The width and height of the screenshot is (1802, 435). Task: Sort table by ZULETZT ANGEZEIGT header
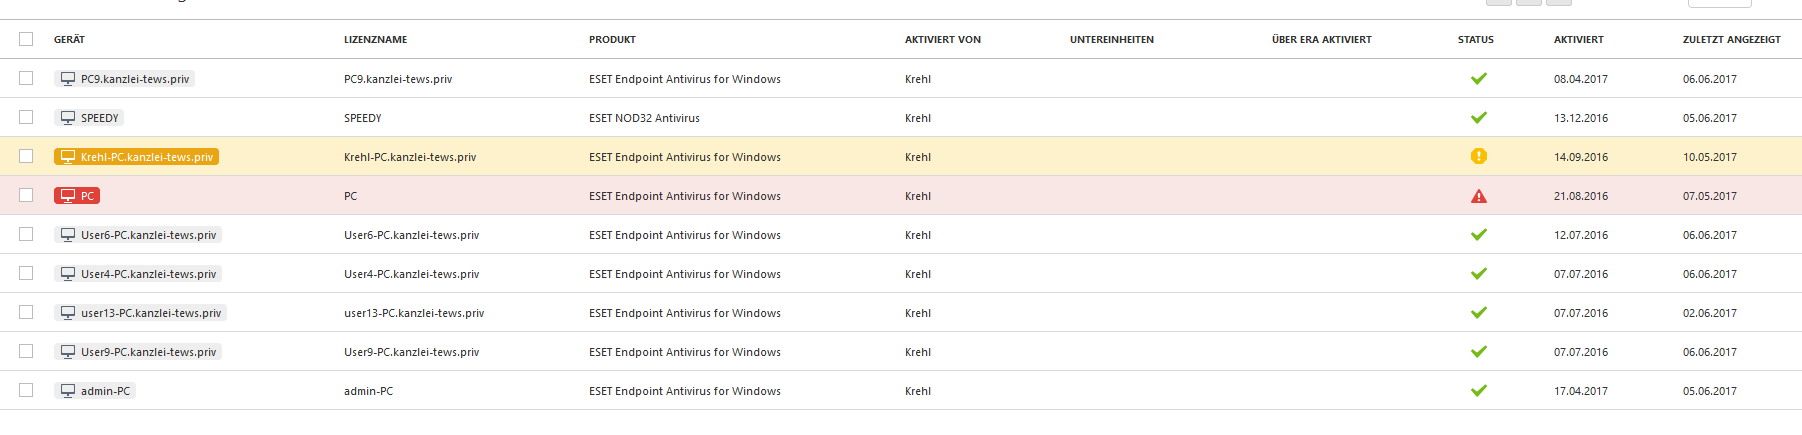point(1731,40)
